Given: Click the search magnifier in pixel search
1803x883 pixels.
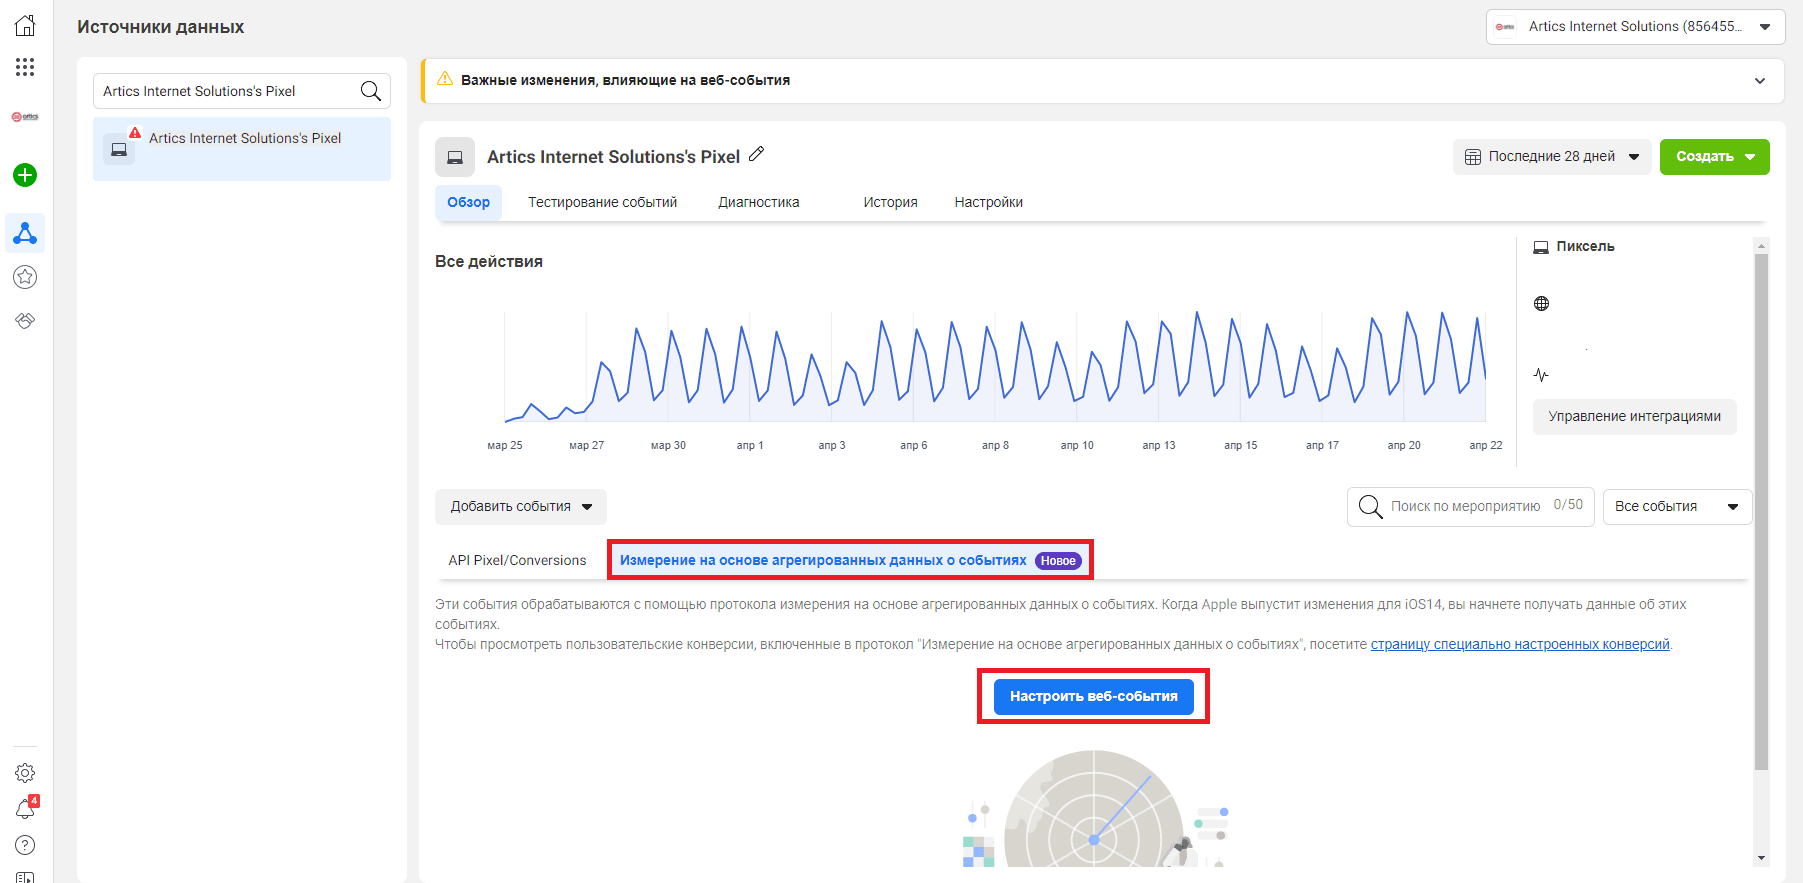Looking at the screenshot, I should click(370, 91).
